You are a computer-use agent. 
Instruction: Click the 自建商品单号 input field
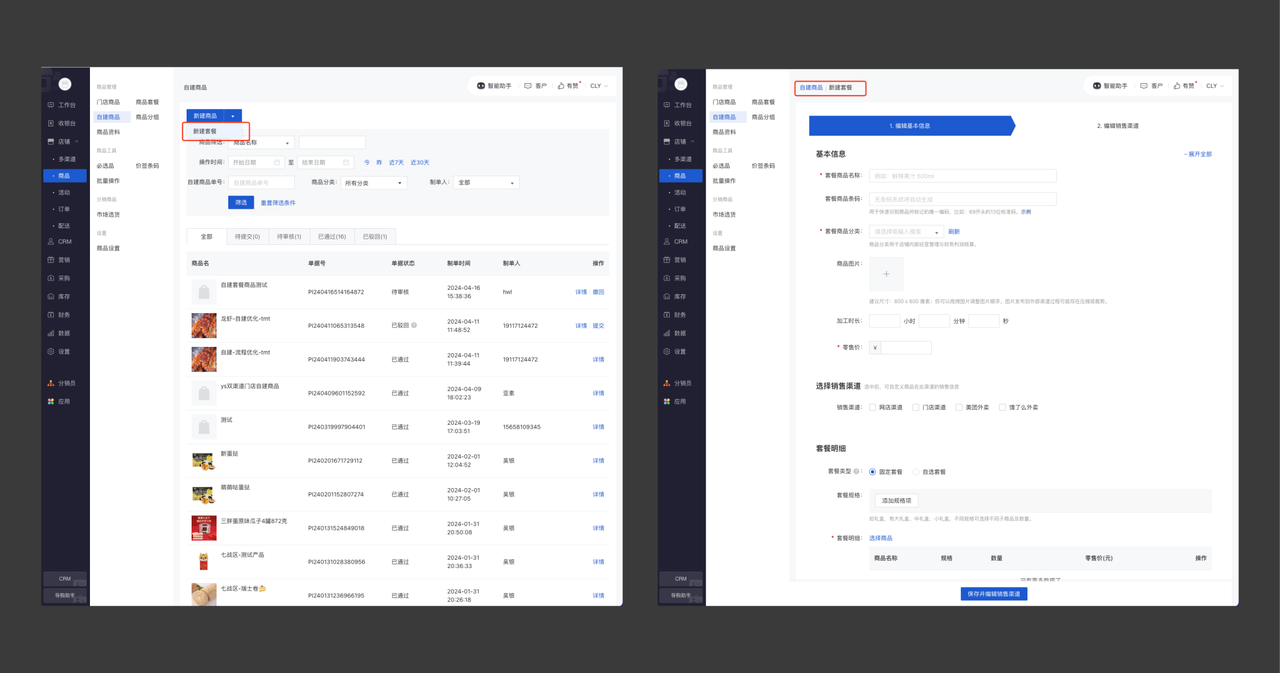point(261,183)
